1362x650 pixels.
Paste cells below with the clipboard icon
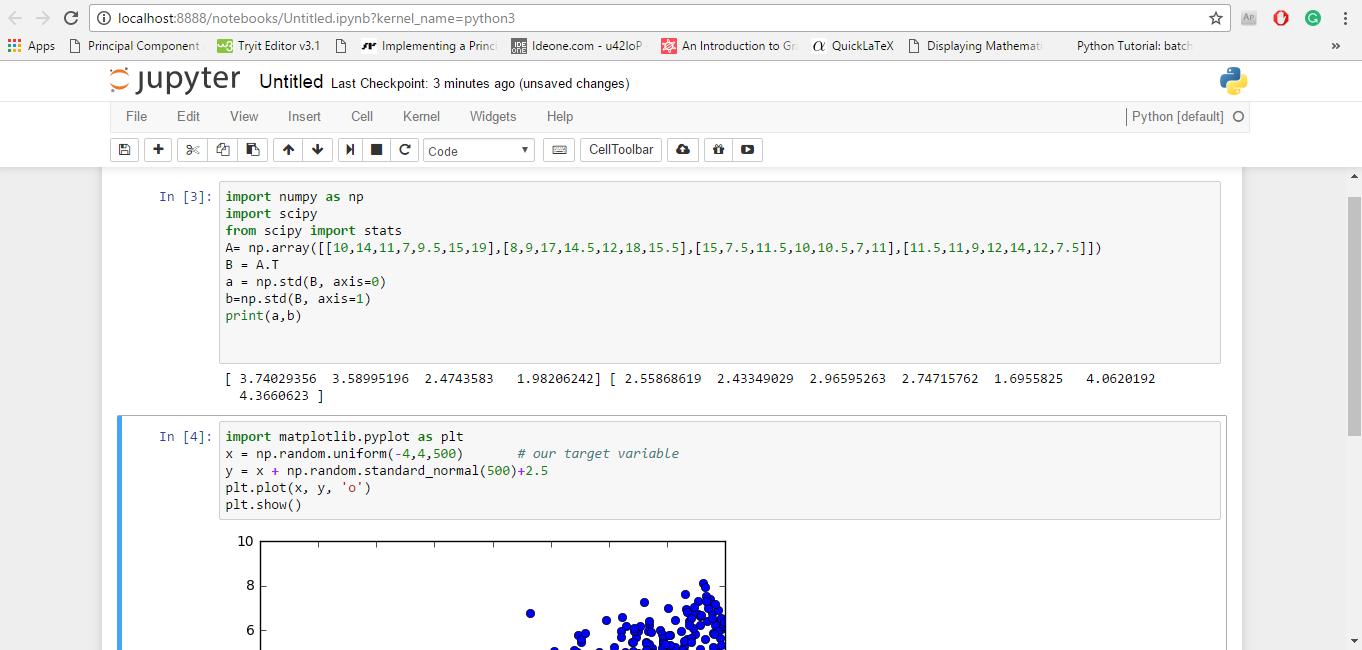coord(252,150)
